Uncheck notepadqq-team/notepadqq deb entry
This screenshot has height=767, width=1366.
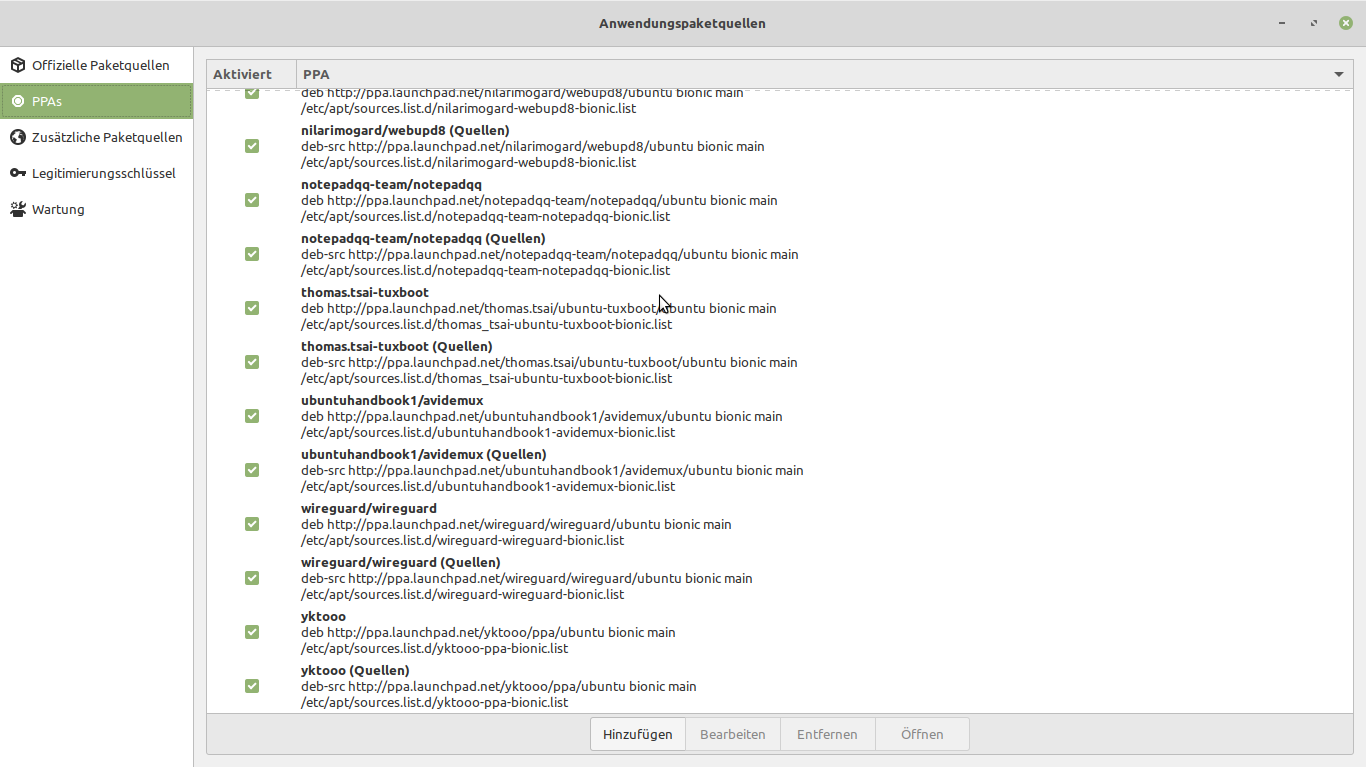[252, 200]
